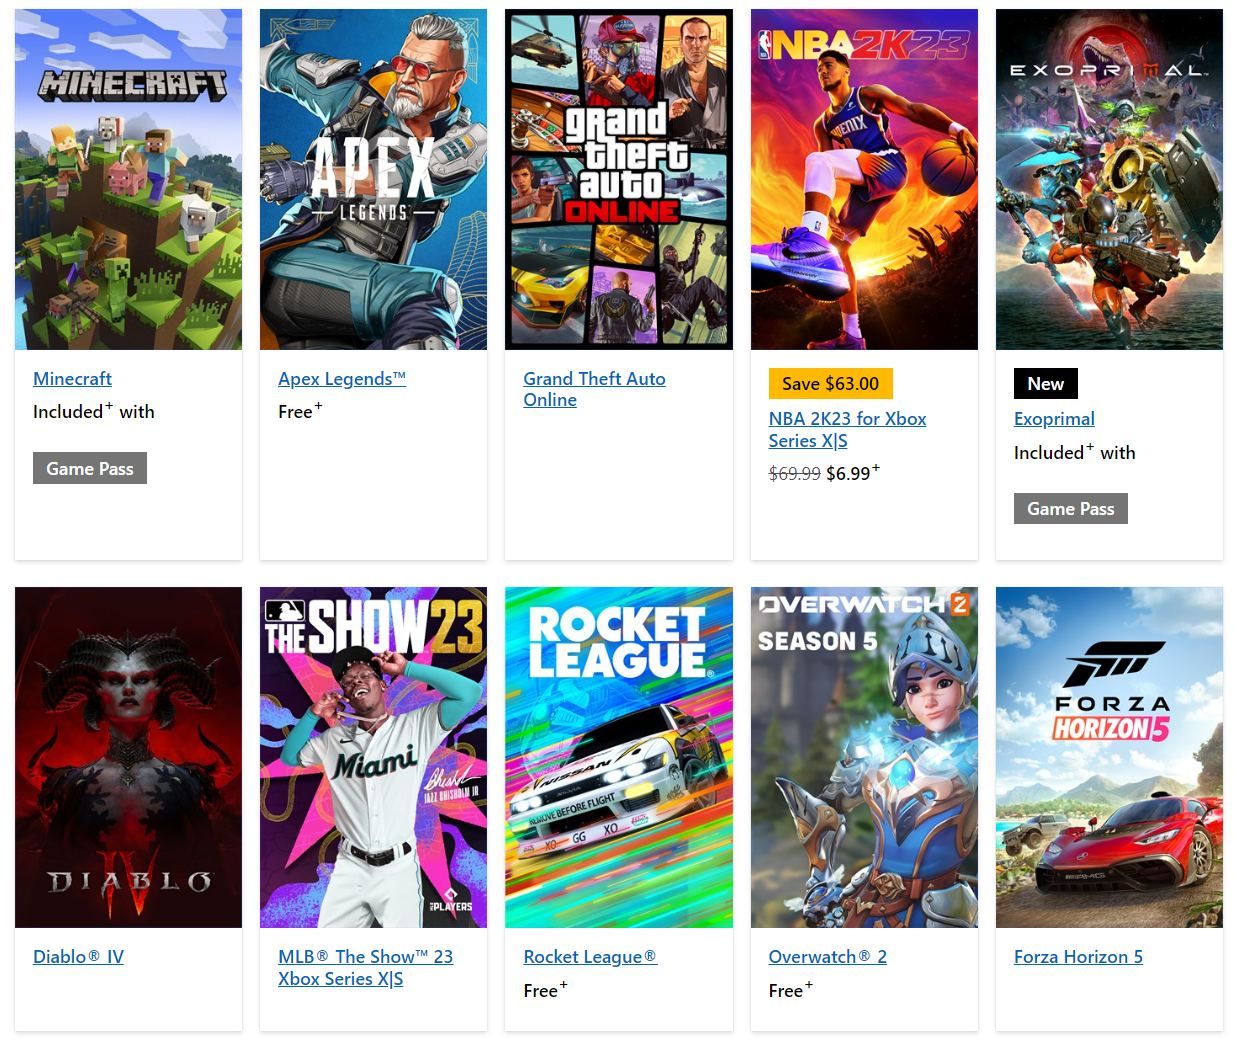Open the Overwatch 2 Season 5 cover
Viewport: 1234px width, 1051px height.
(864, 757)
